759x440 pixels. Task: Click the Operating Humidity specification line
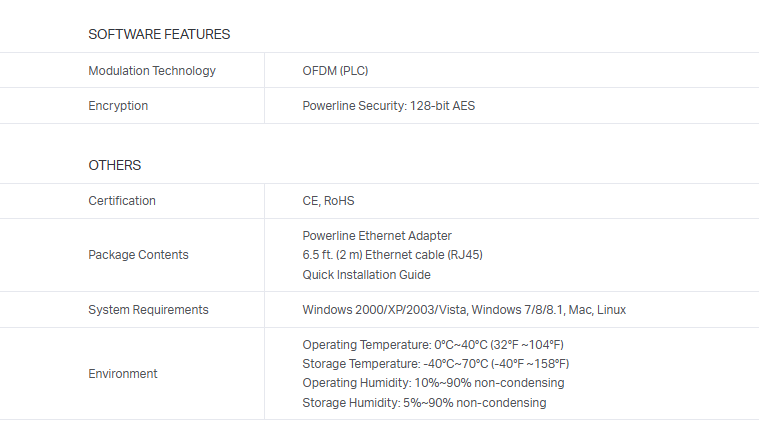point(433,383)
